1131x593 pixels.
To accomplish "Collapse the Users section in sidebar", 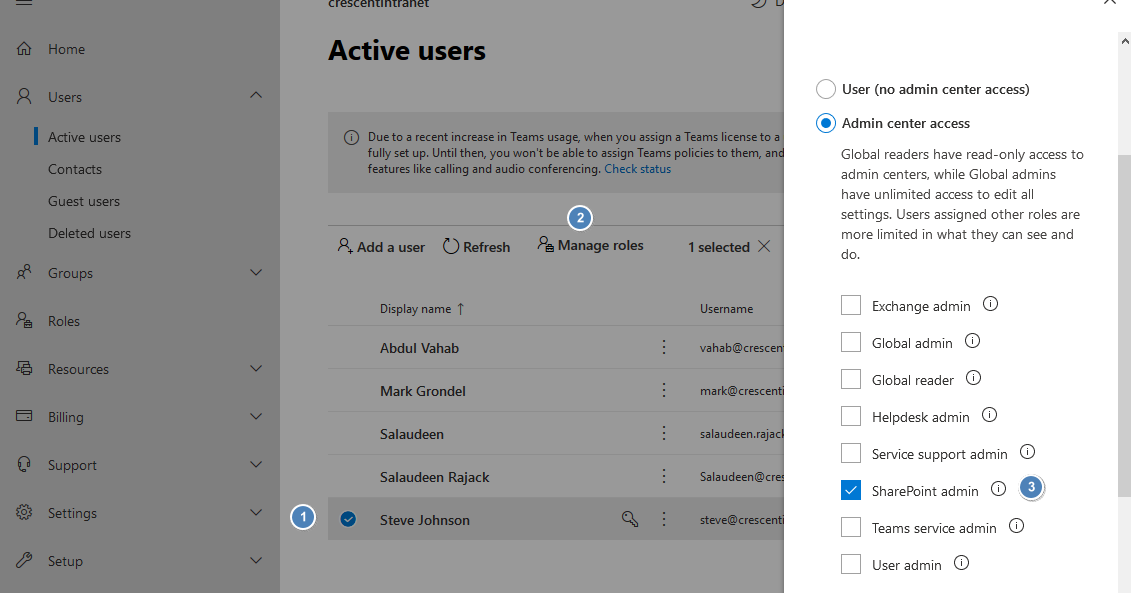I will pos(256,96).
